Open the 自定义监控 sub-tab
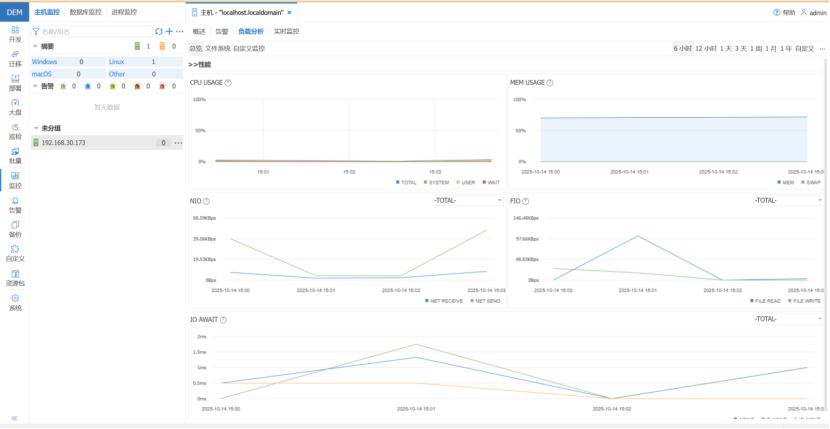Image resolution: width=830 pixels, height=429 pixels. [249, 49]
